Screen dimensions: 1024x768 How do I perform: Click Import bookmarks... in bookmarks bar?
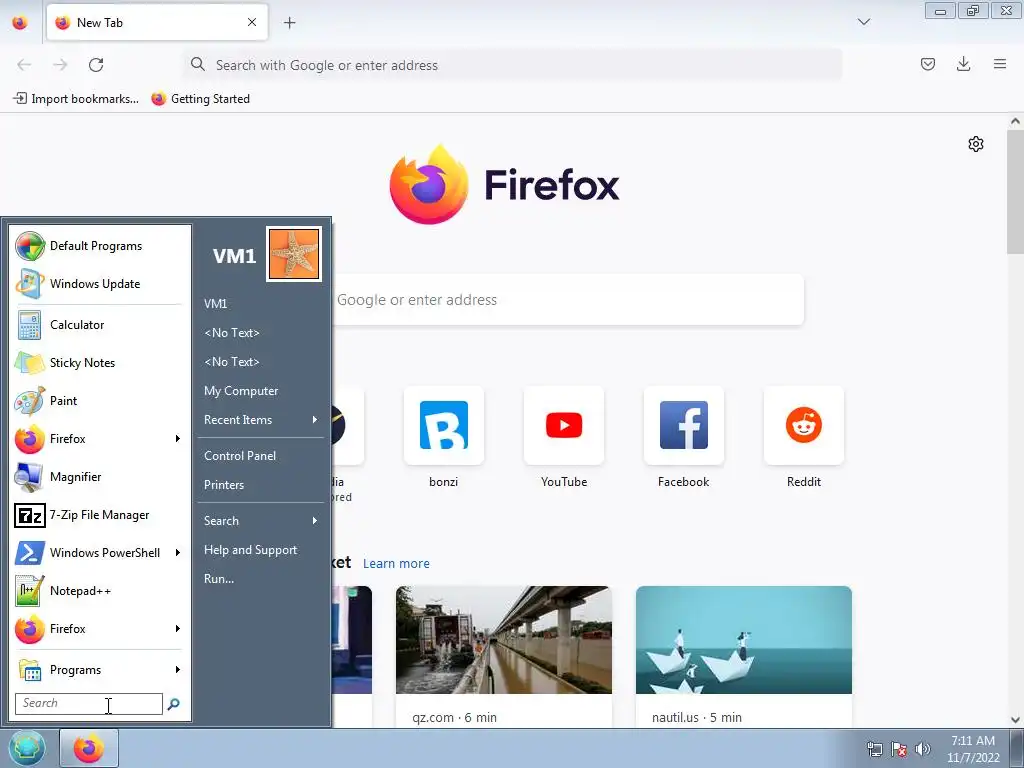[76, 99]
